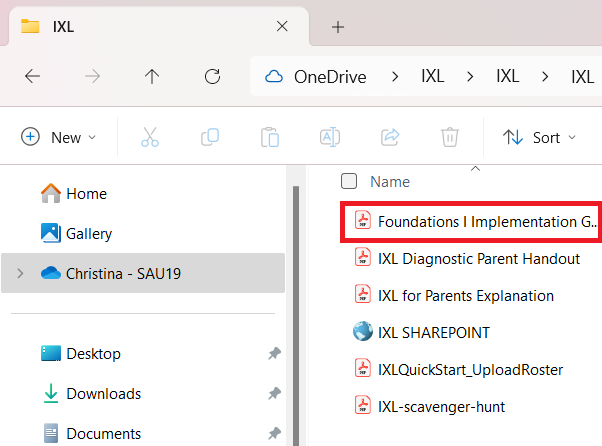602x446 pixels.
Task: Click PDF icon of IXL Diagnostic Parent Handout
Action: [362, 257]
